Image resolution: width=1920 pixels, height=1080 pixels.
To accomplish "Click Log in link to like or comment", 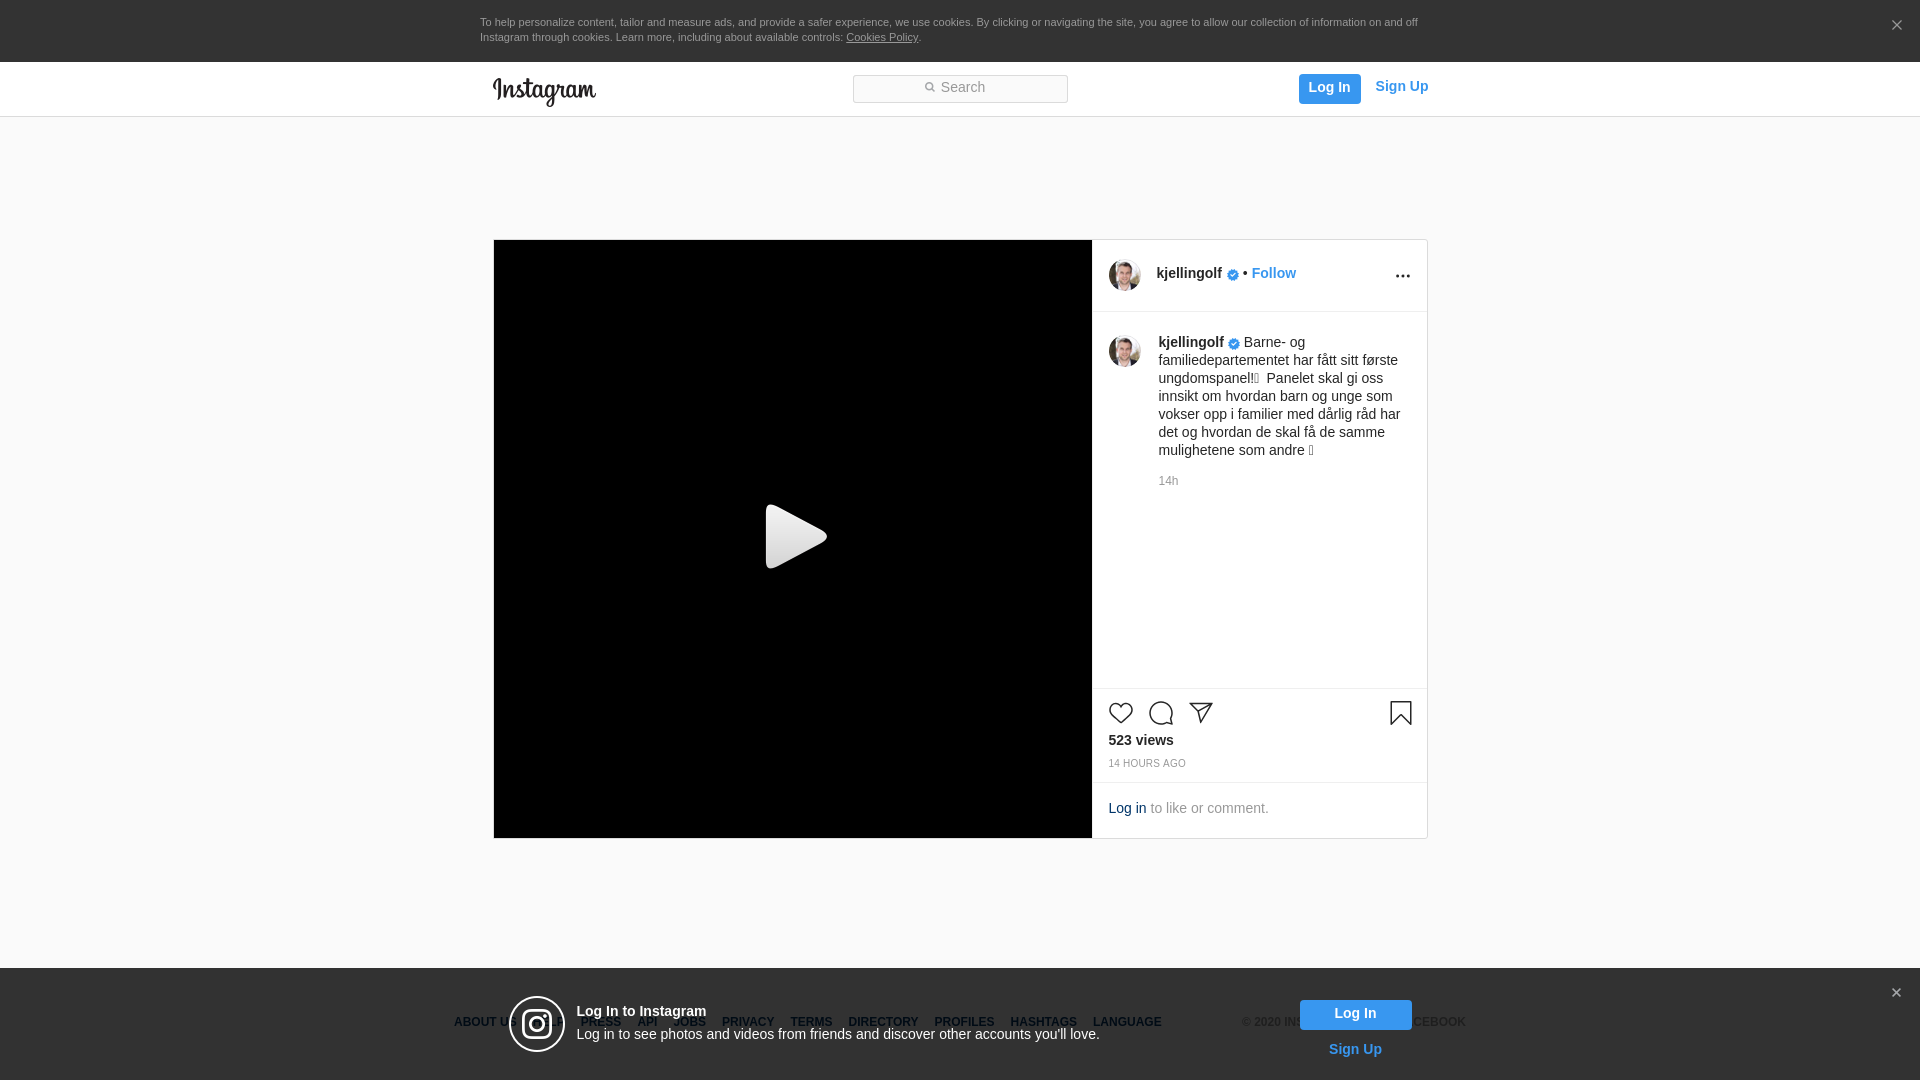I will 1127,808.
